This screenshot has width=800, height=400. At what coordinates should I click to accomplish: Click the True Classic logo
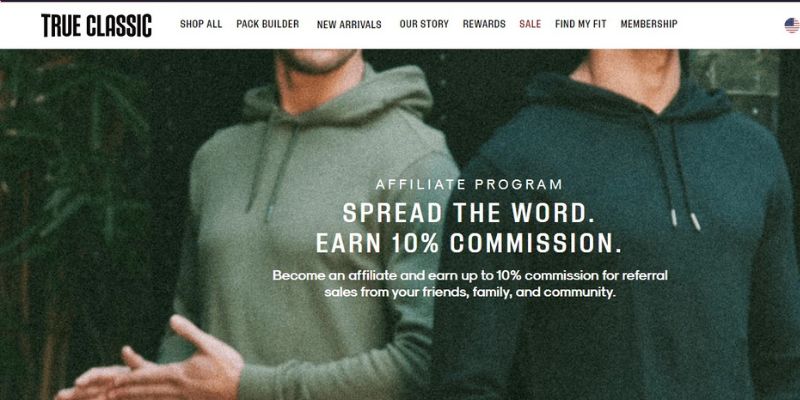pos(96,25)
